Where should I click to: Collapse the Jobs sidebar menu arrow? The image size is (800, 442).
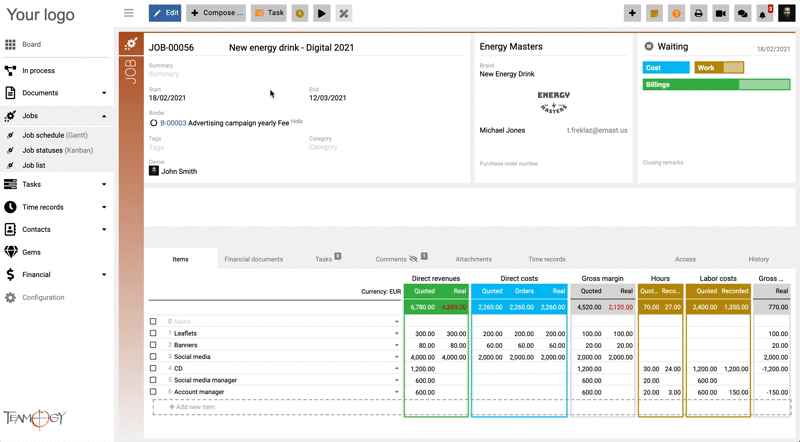(104, 116)
